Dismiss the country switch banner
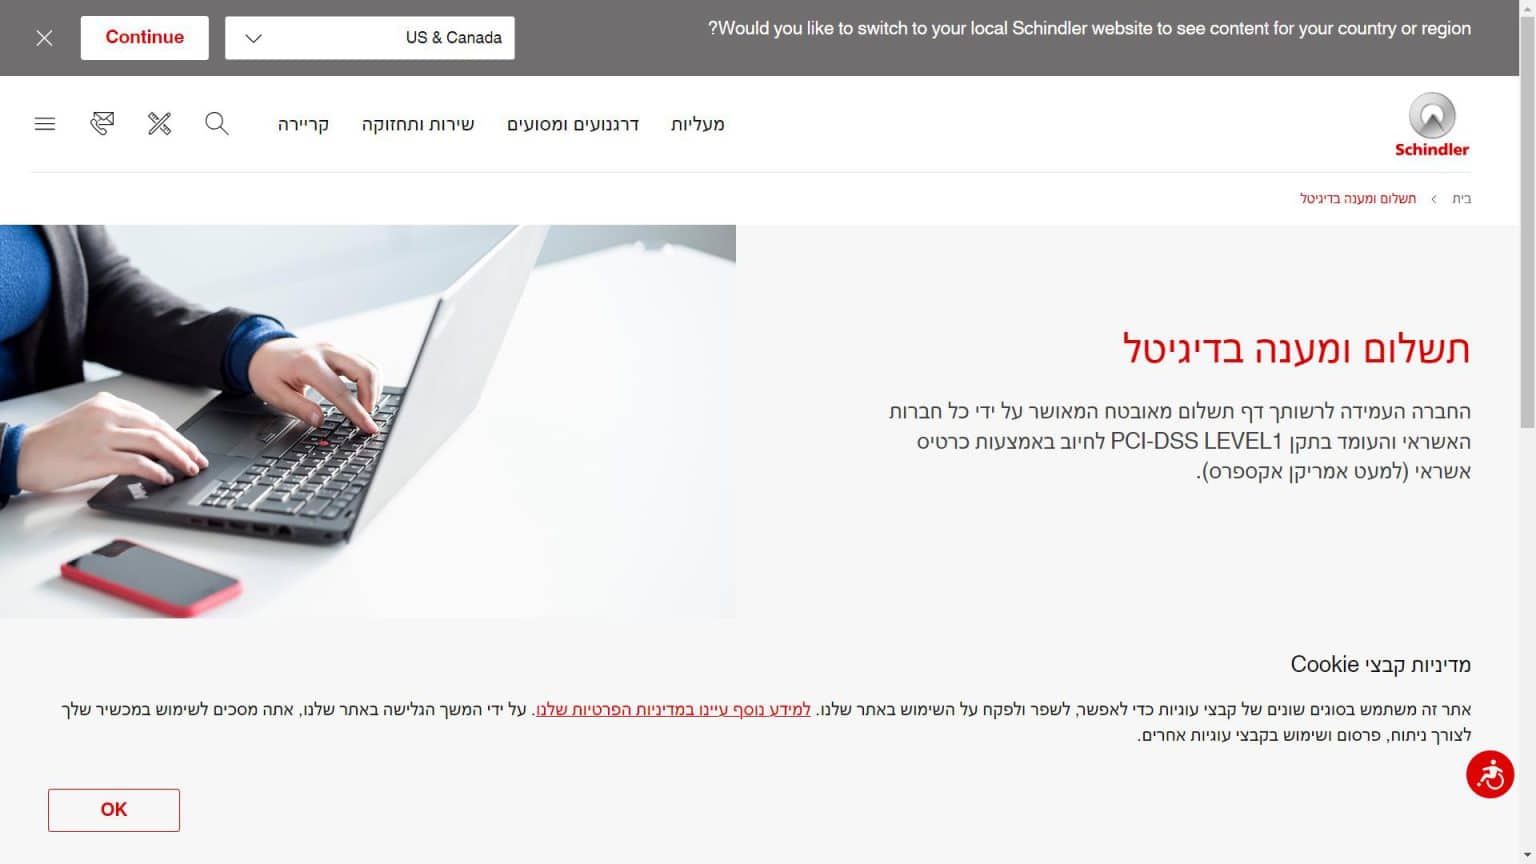1536x864 pixels. [x=44, y=38]
